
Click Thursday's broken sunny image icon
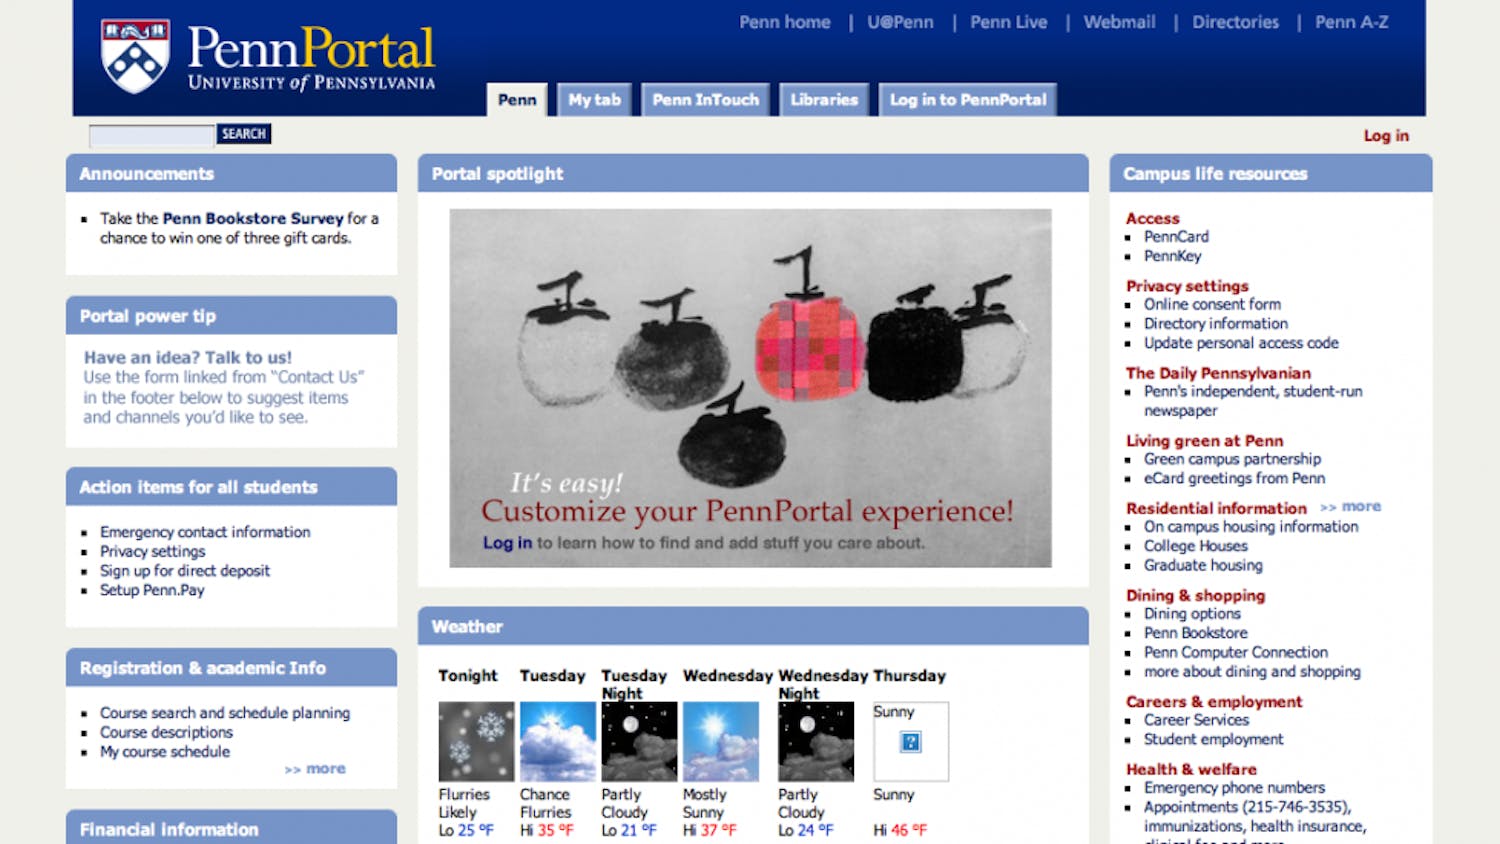[x=911, y=742]
